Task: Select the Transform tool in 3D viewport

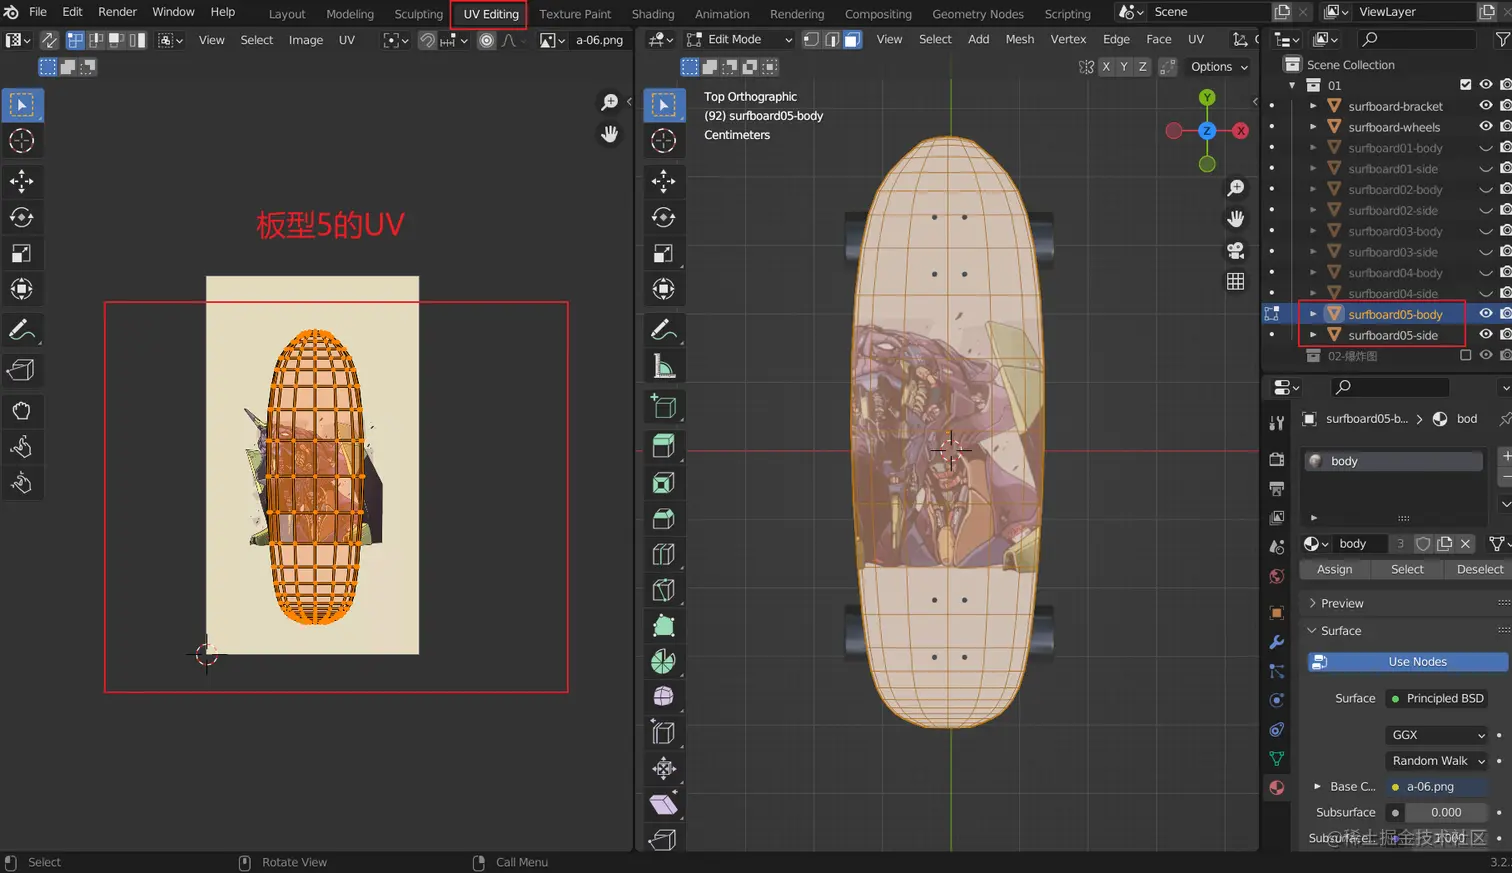Action: tap(663, 289)
